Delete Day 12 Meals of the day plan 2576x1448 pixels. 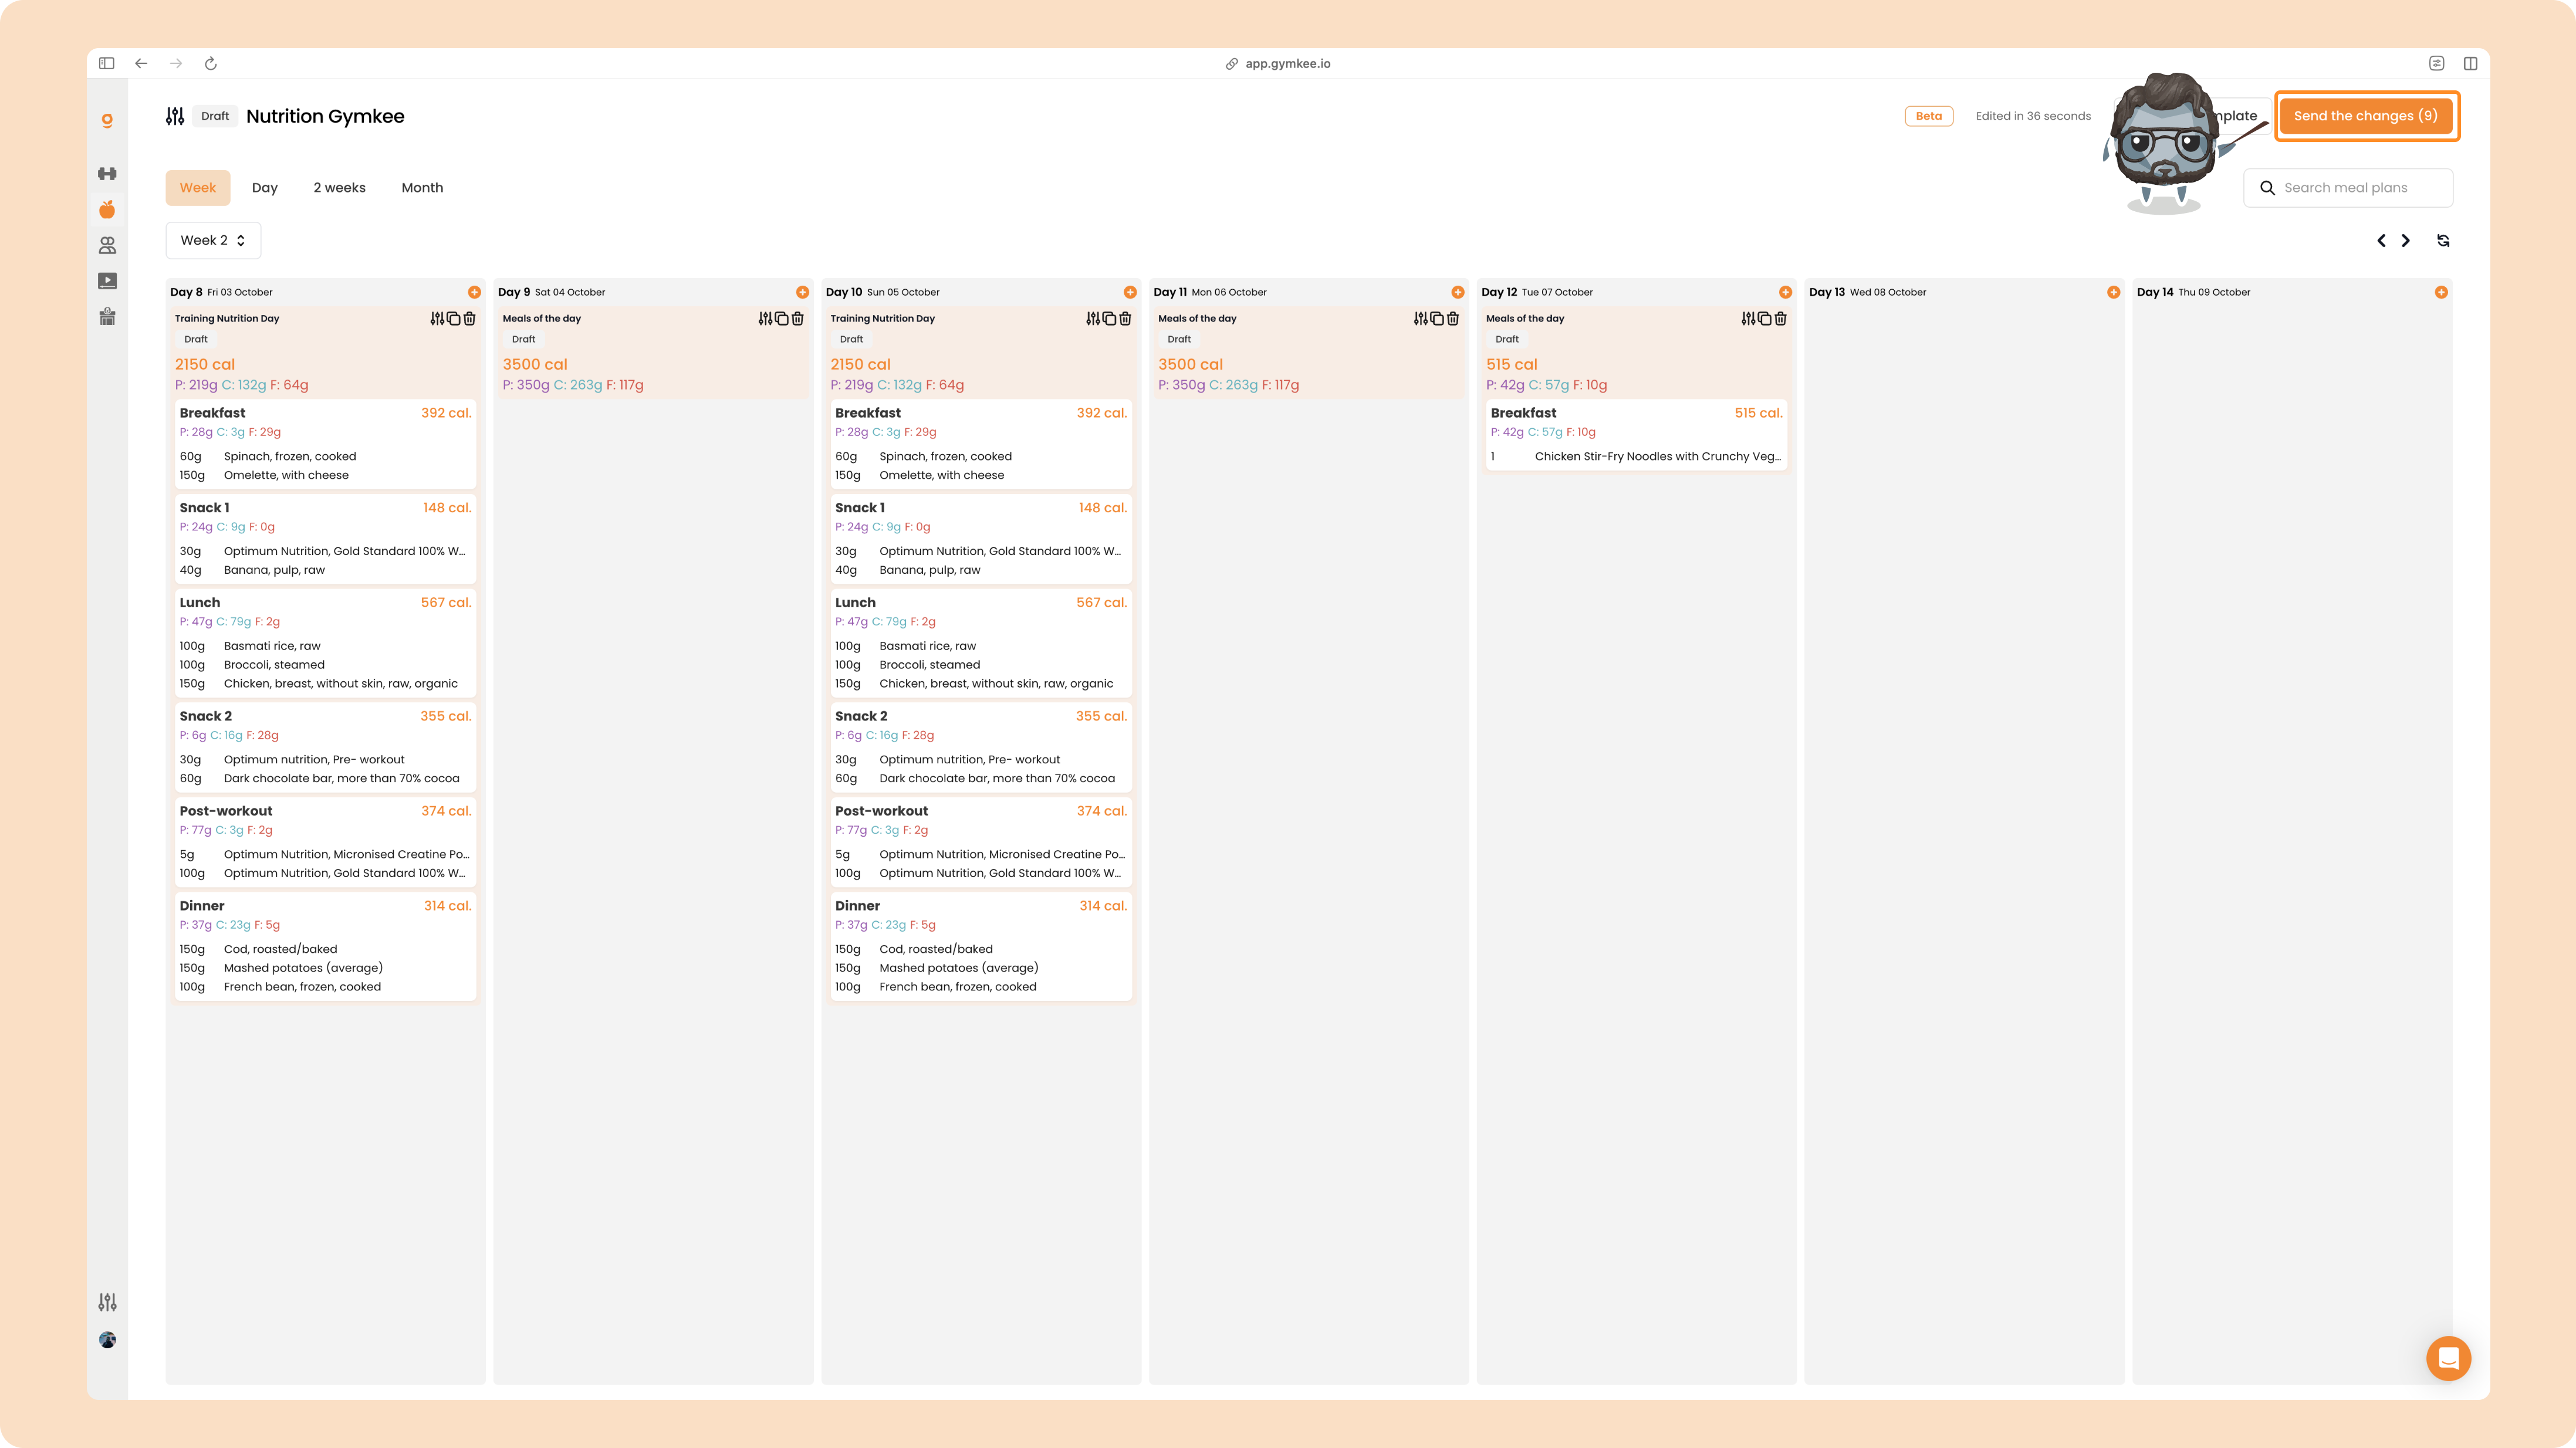(x=1780, y=319)
